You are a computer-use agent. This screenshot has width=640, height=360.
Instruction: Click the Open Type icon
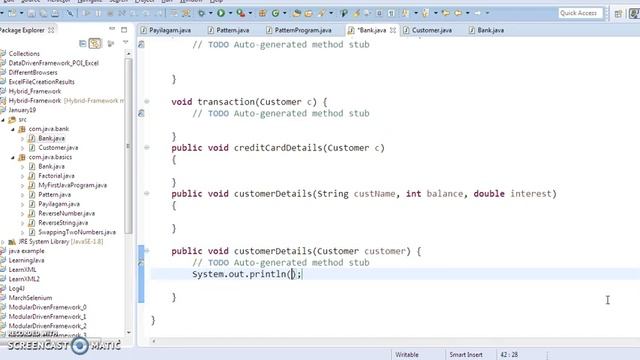[297, 13]
